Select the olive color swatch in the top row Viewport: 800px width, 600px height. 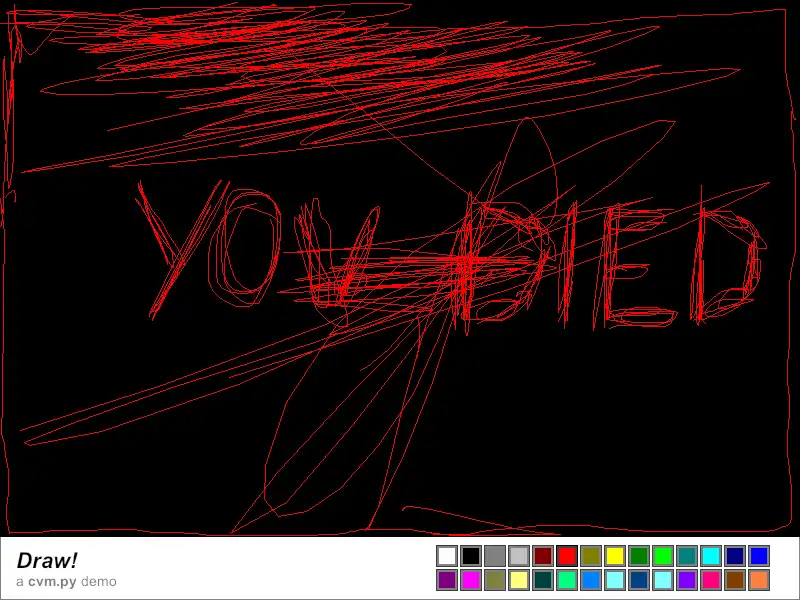click(591, 556)
